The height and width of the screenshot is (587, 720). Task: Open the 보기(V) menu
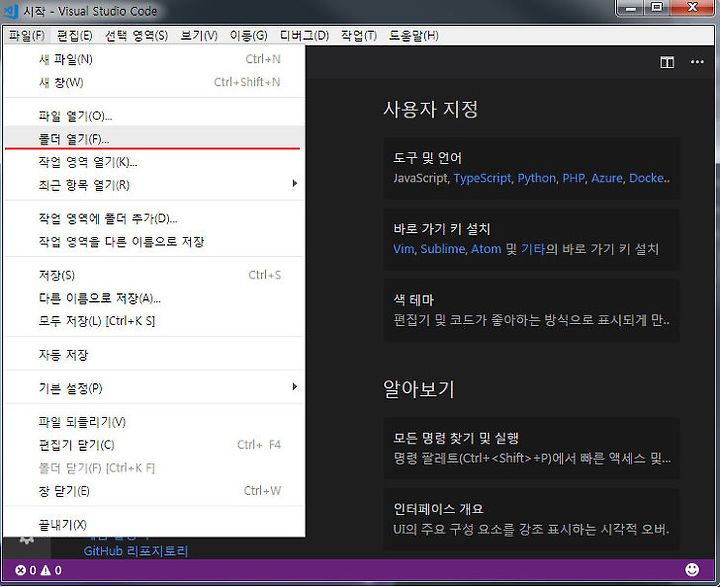199,35
